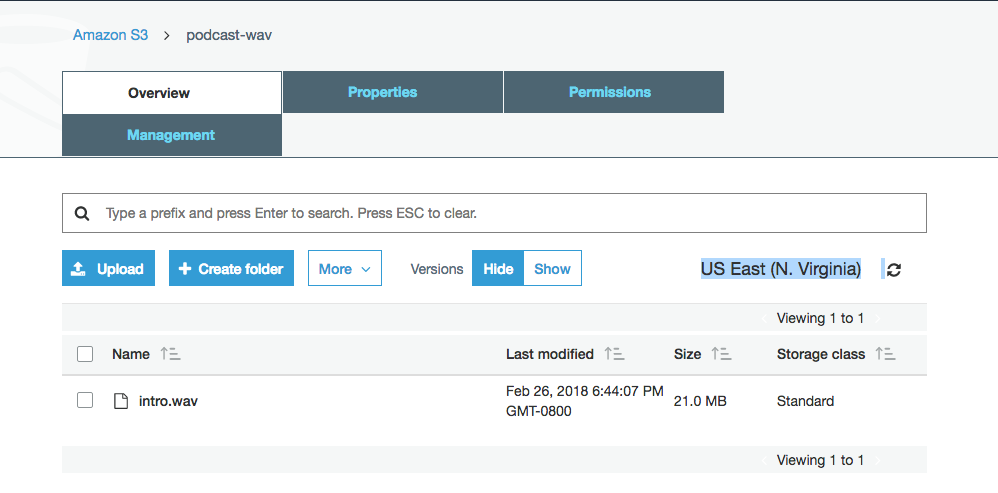Viewport: 998px width, 493px height.
Task: Click the bottom 'Viewing 1 to 1' text
Action: [x=820, y=461]
